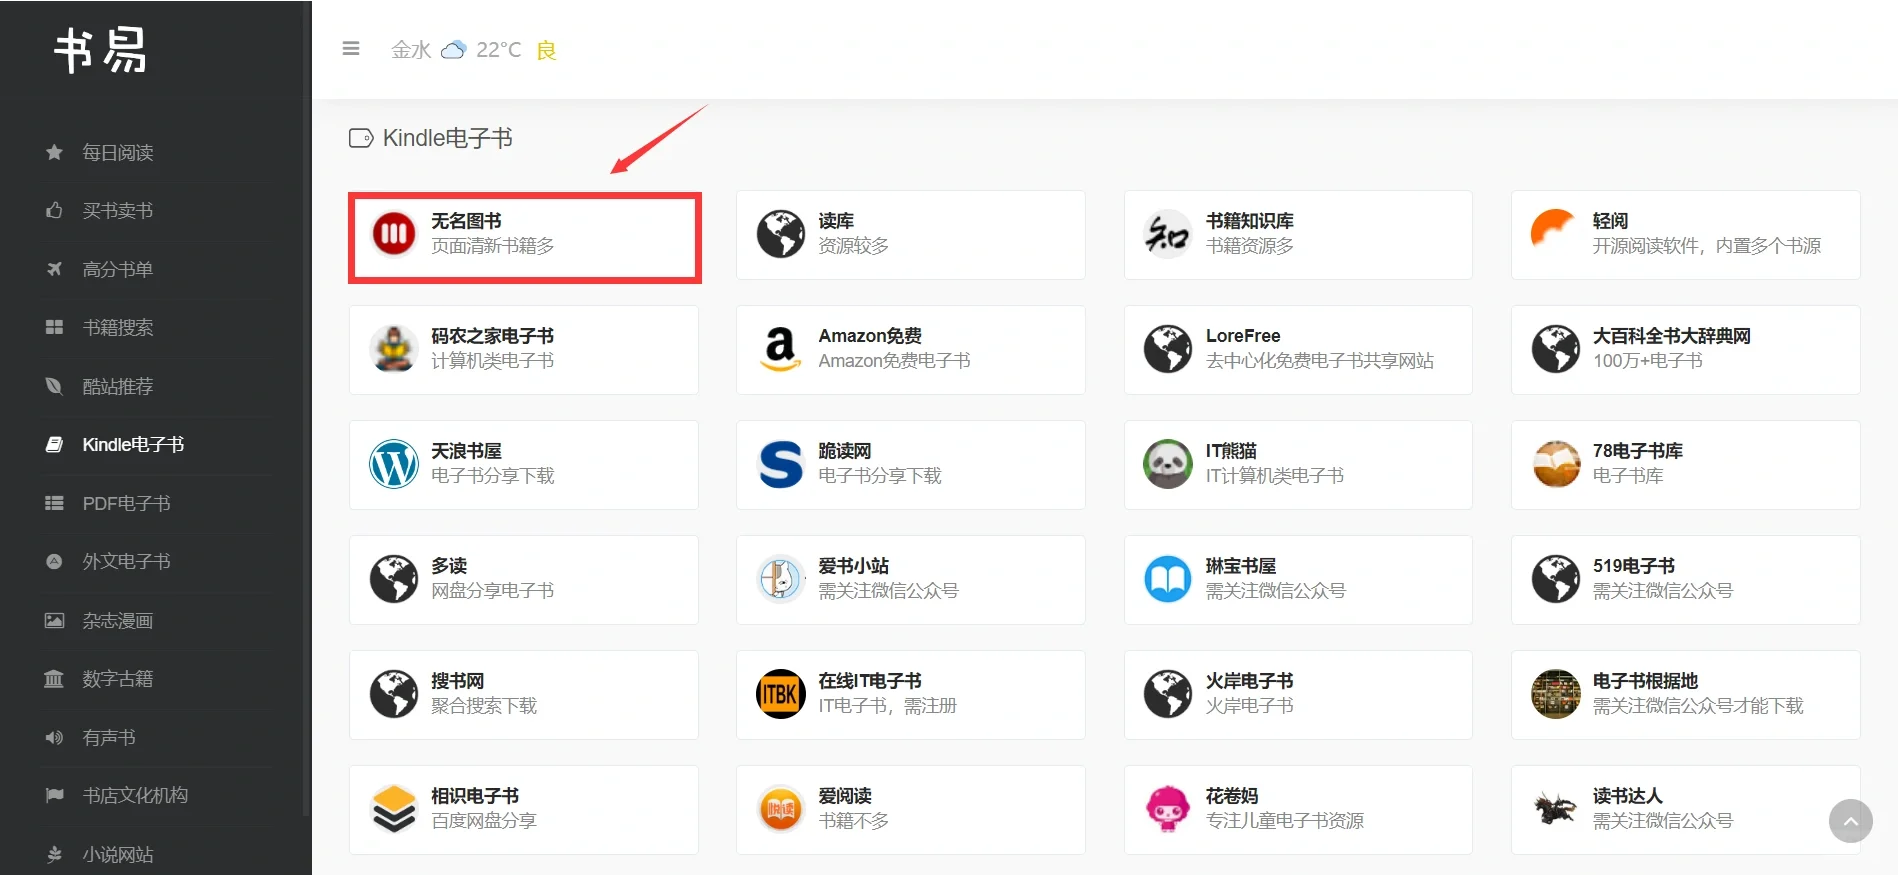Click the 花卷妈 pink character icon

pos(1168,809)
